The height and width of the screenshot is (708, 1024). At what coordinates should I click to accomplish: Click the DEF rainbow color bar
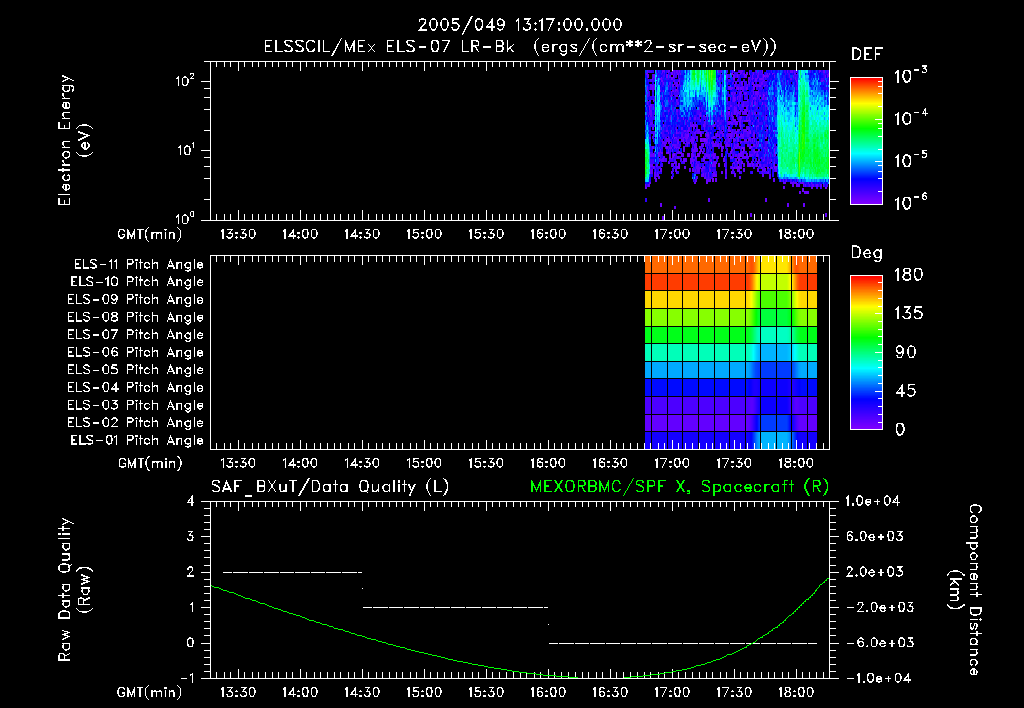pyautogui.click(x=866, y=140)
